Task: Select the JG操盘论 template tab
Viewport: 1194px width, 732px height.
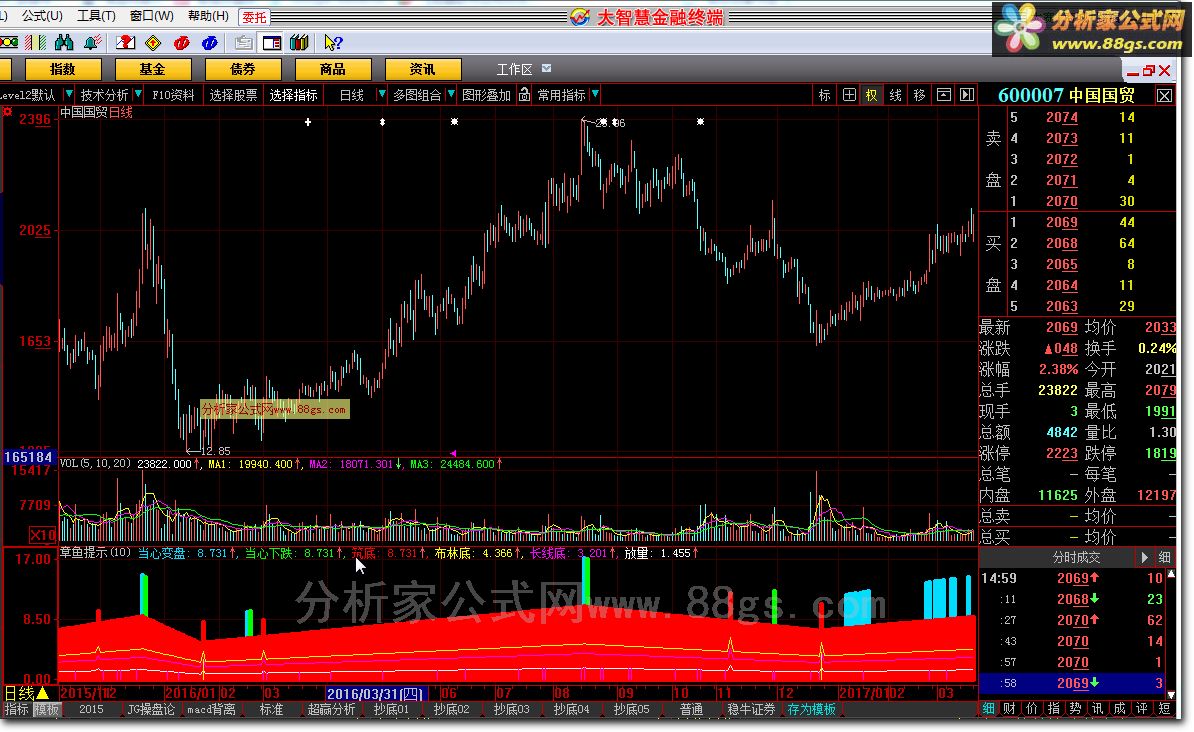Action: [x=151, y=709]
